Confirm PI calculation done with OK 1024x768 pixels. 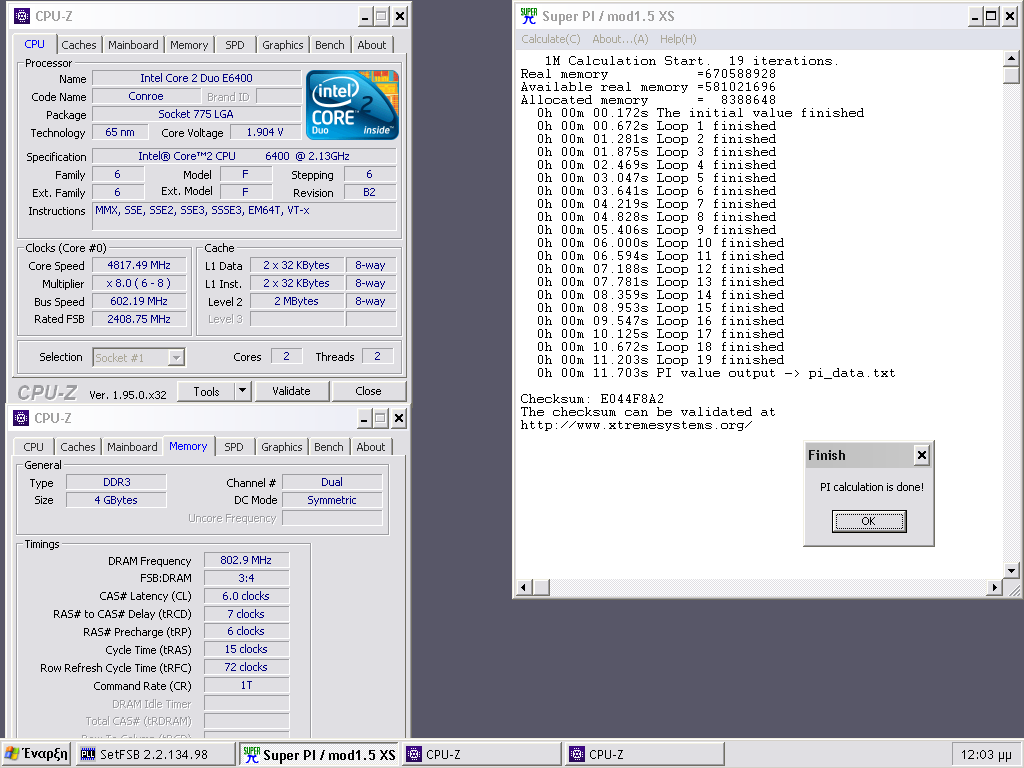[869, 520]
